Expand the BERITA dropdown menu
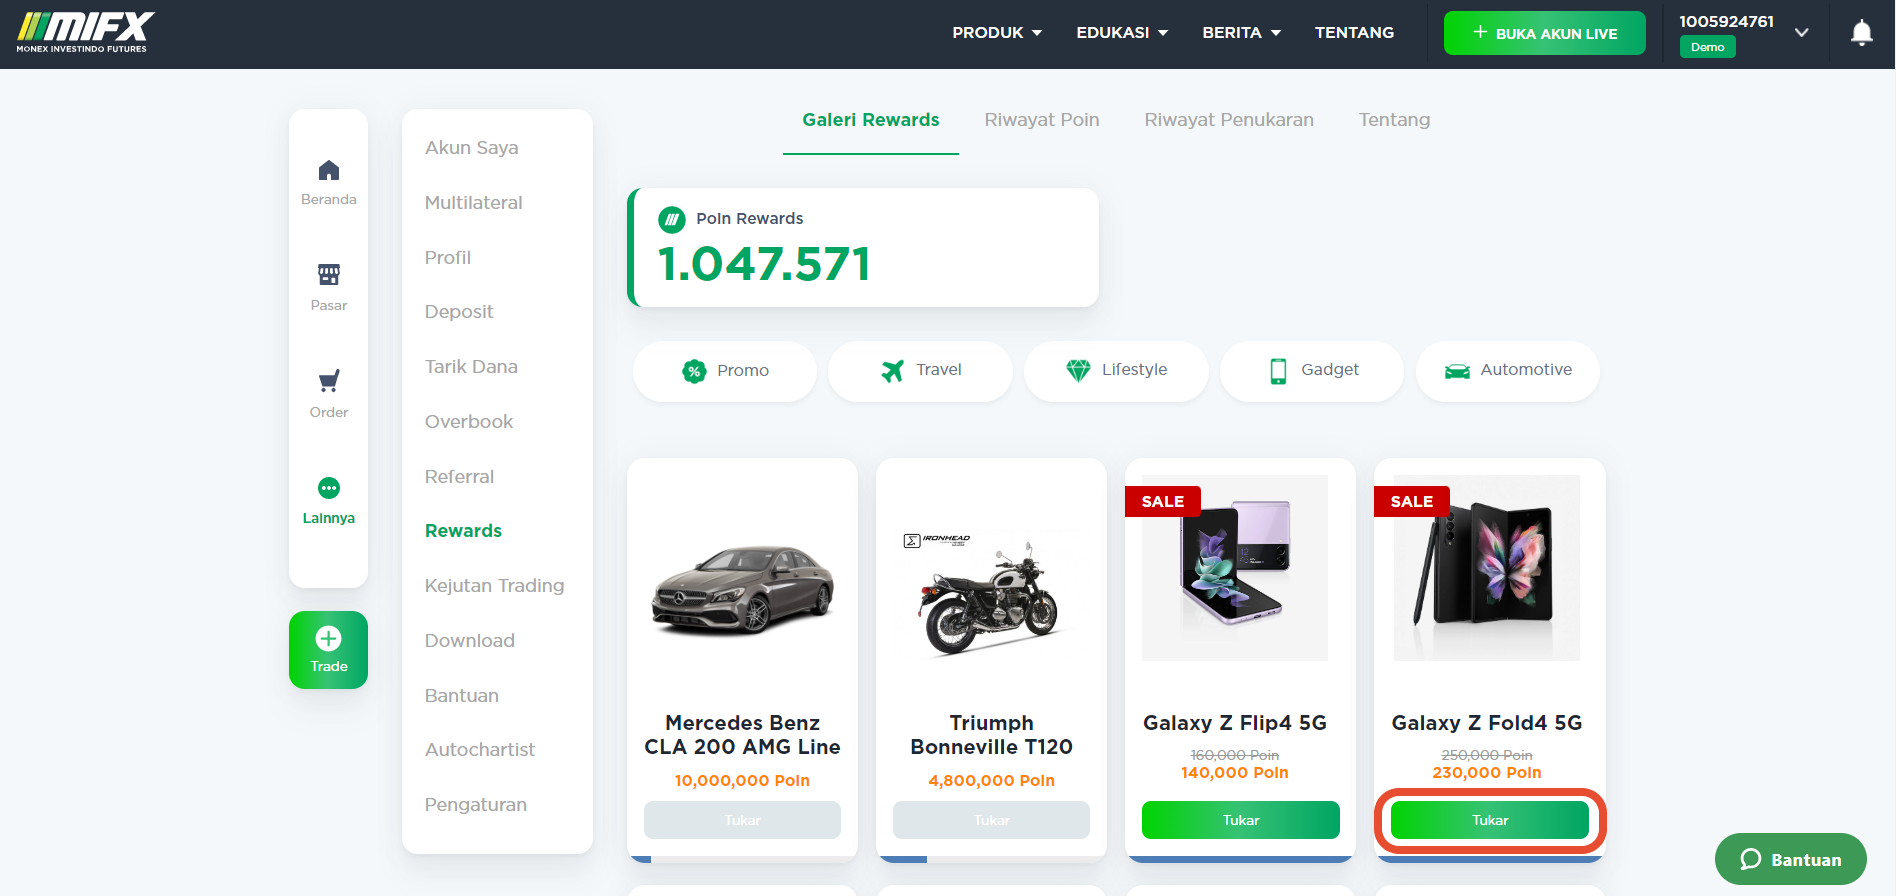This screenshot has width=1896, height=896. [x=1242, y=33]
